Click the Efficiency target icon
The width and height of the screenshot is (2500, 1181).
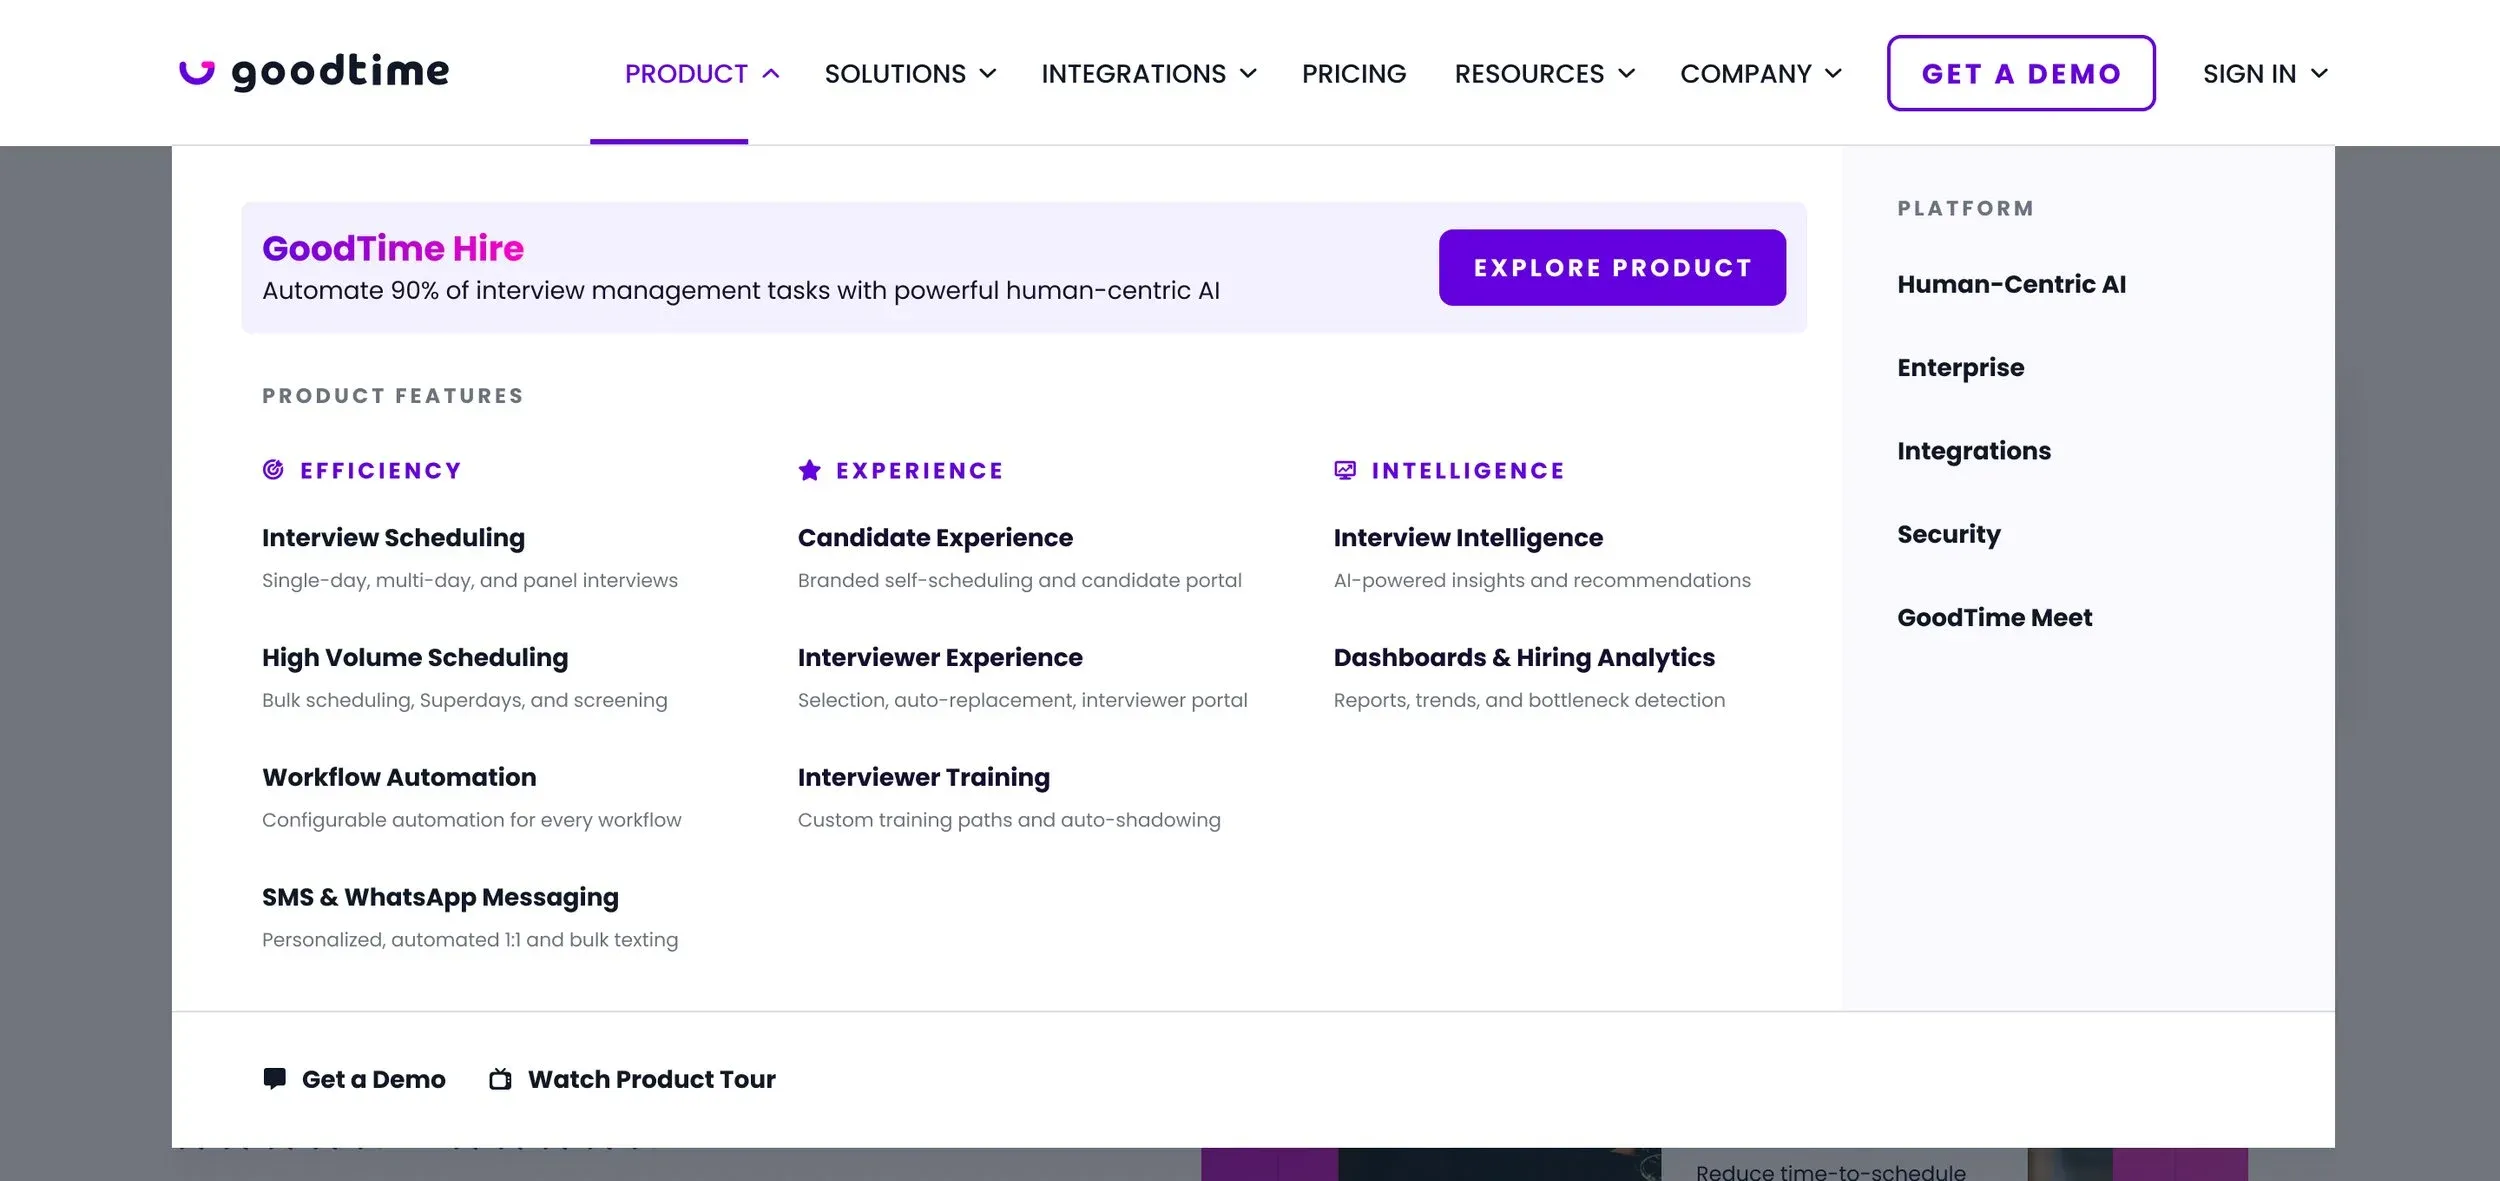pyautogui.click(x=273, y=470)
